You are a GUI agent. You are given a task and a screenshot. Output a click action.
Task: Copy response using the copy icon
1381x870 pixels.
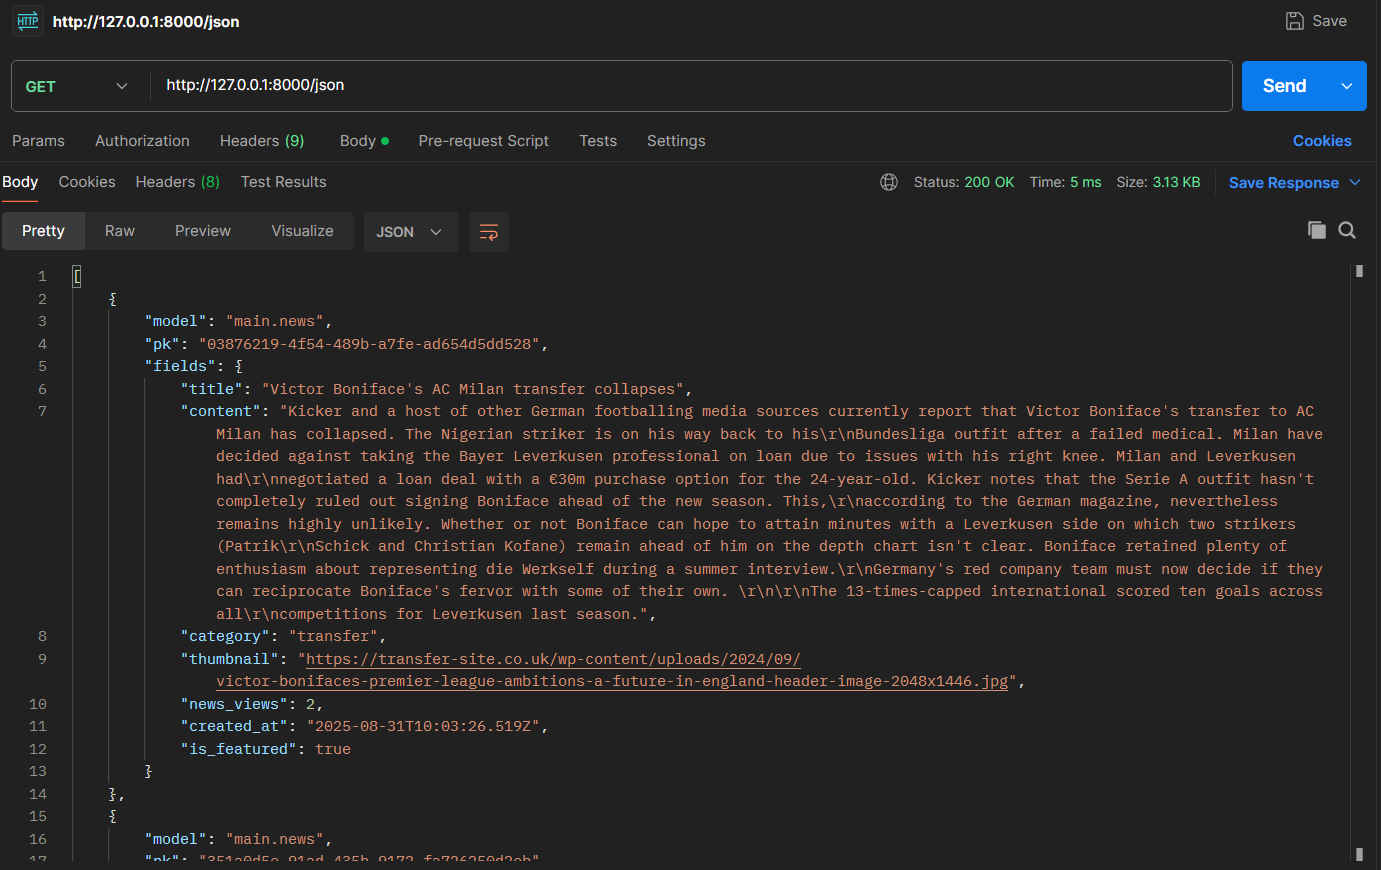(x=1317, y=230)
